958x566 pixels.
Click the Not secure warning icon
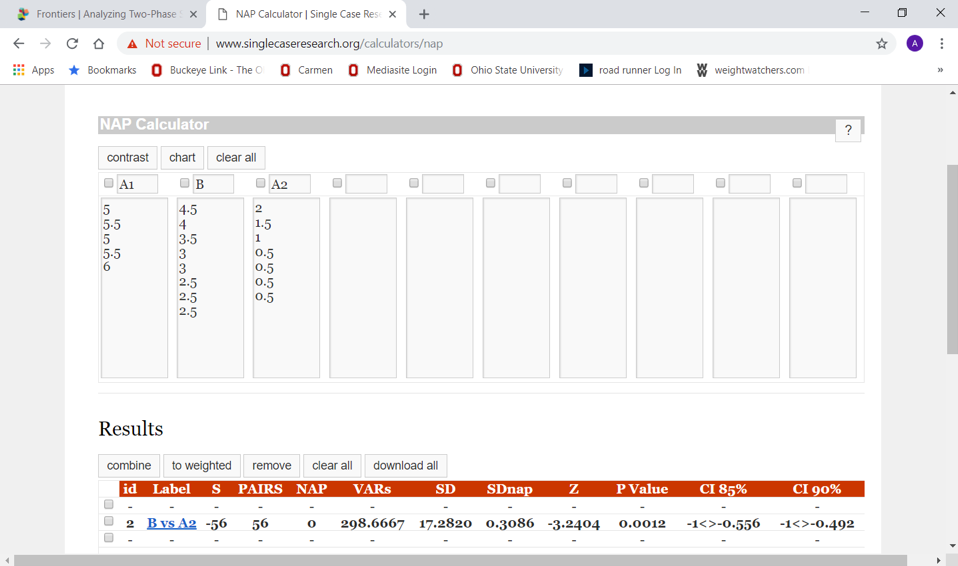point(132,43)
